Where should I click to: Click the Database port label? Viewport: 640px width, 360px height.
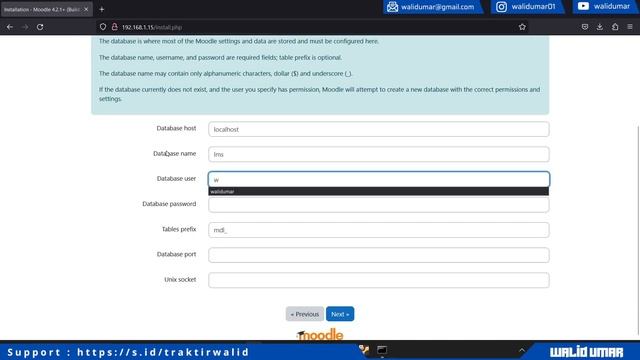pos(176,254)
